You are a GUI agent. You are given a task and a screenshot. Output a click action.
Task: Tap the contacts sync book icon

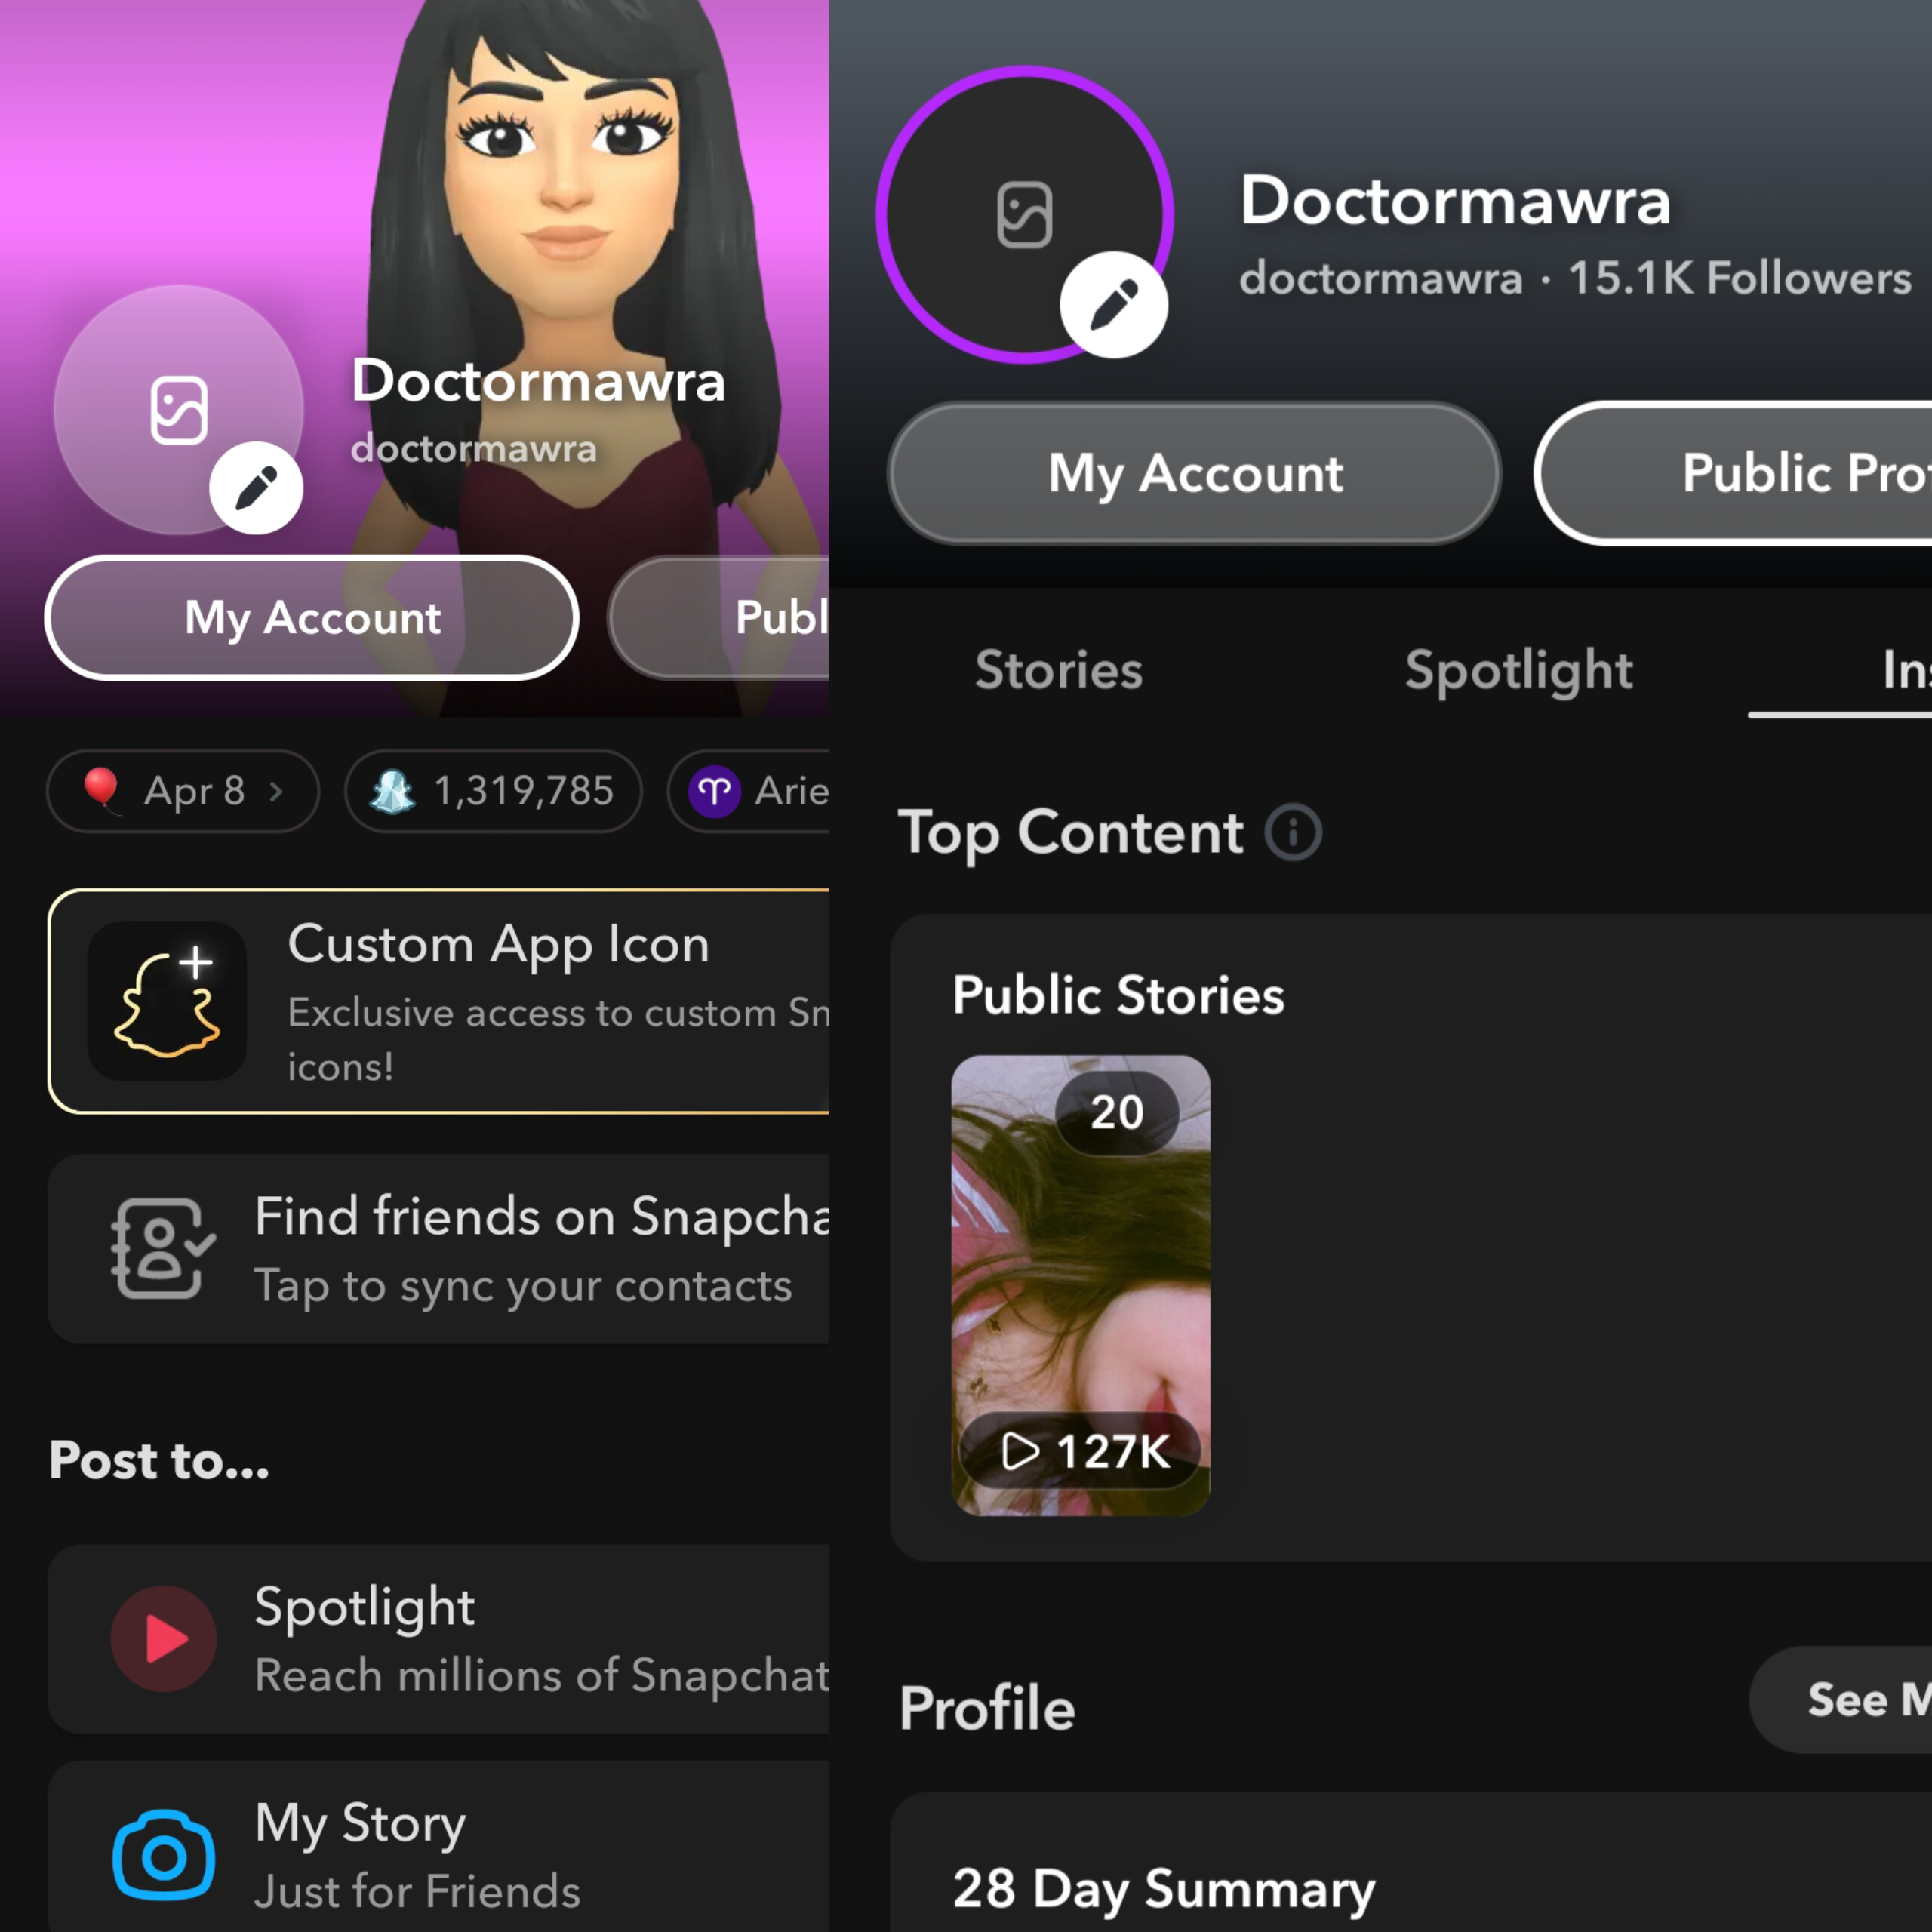point(162,1248)
